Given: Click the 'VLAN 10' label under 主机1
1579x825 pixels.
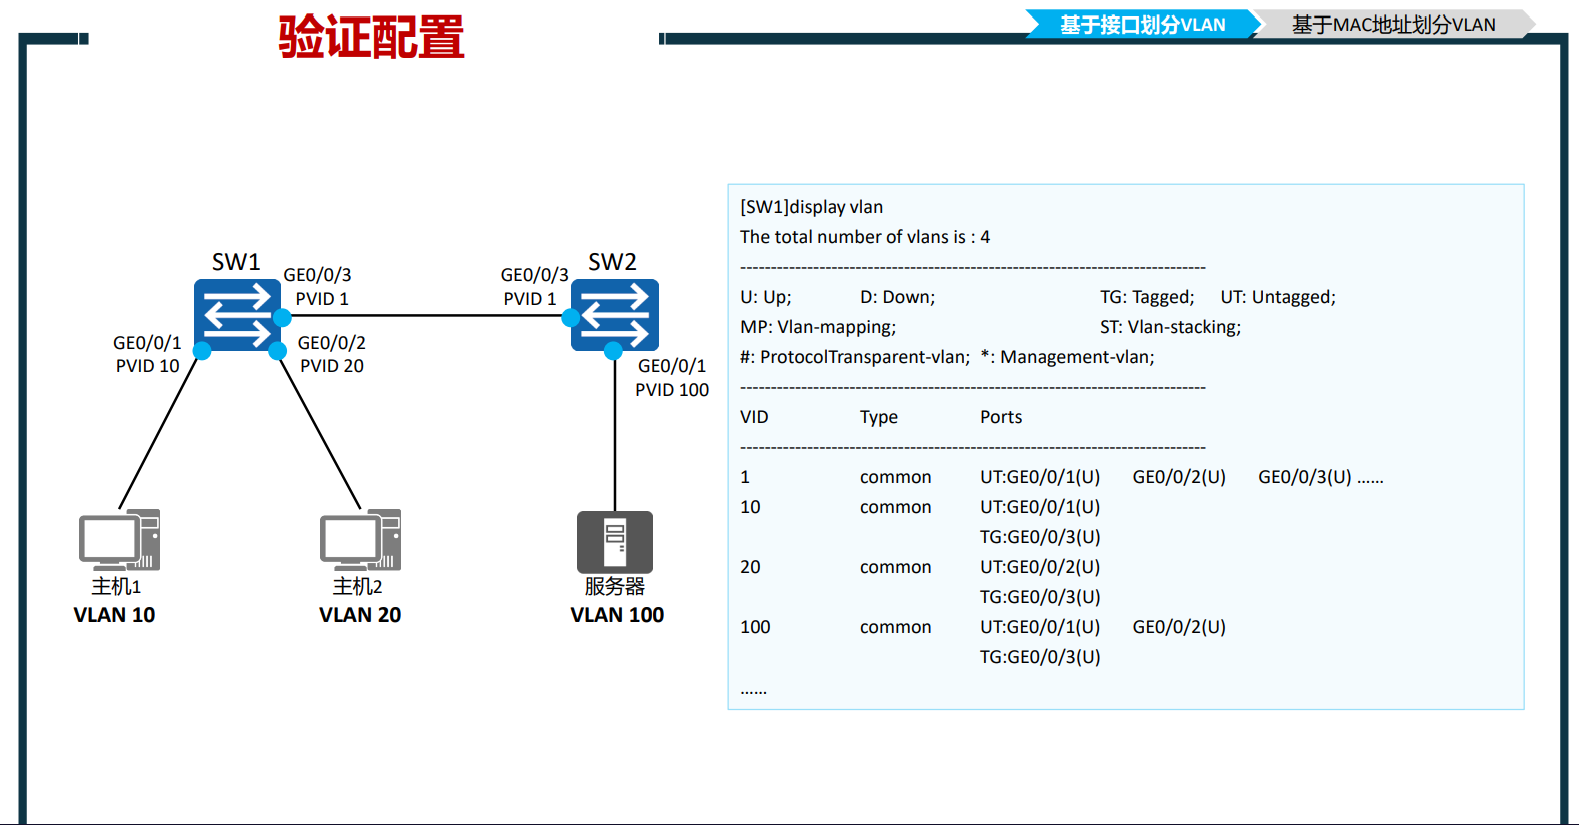Looking at the screenshot, I should (114, 615).
